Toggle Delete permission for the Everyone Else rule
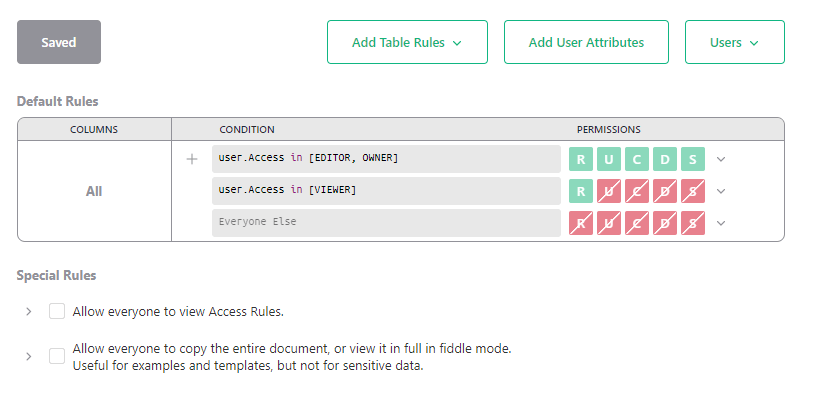This screenshot has width=829, height=407. 665,223
